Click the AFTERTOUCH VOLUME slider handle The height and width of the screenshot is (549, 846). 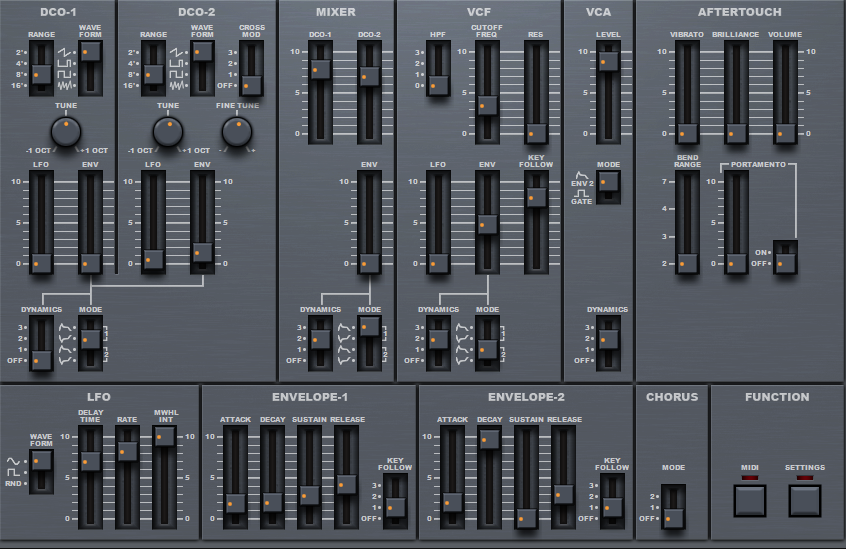pyautogui.click(x=785, y=133)
